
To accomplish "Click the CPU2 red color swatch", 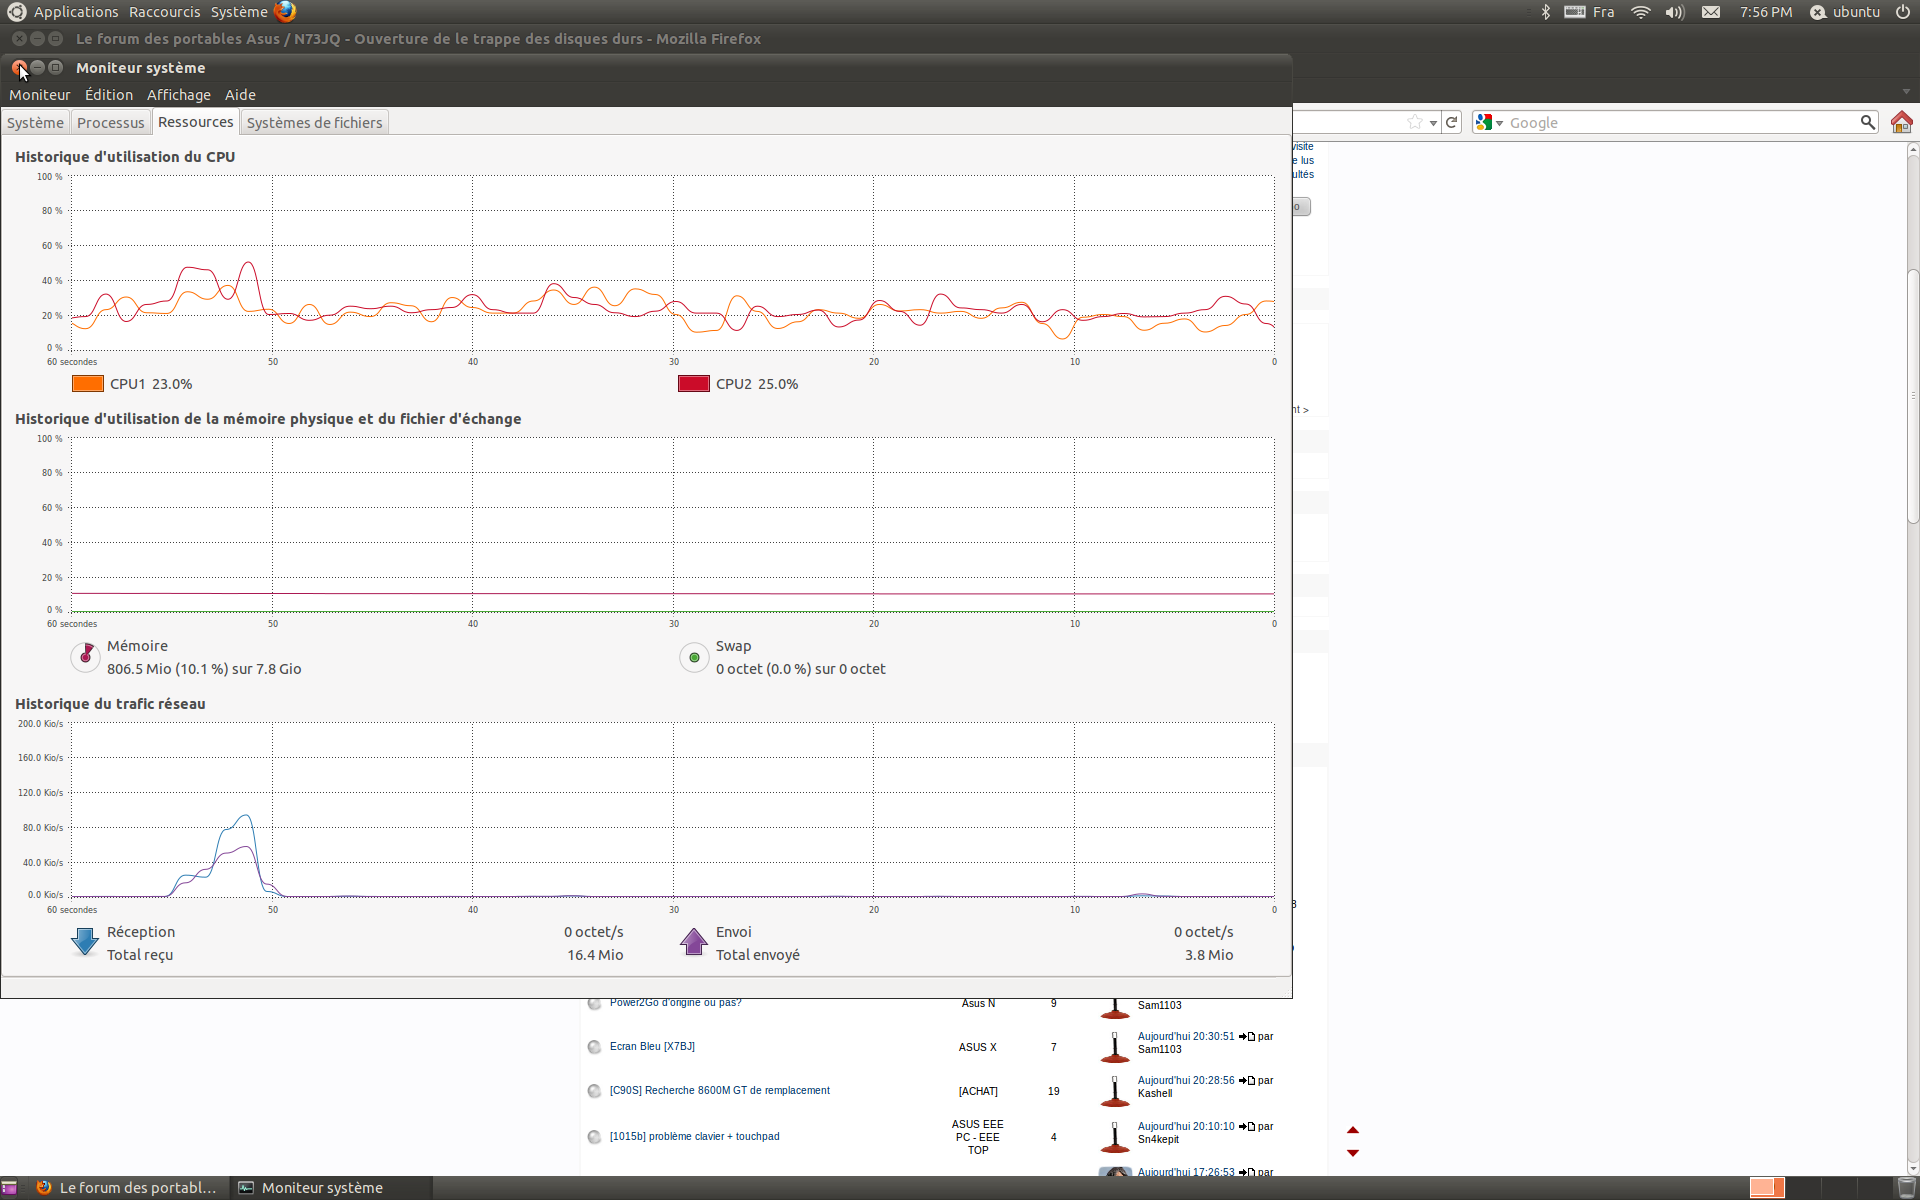I will pos(693,384).
